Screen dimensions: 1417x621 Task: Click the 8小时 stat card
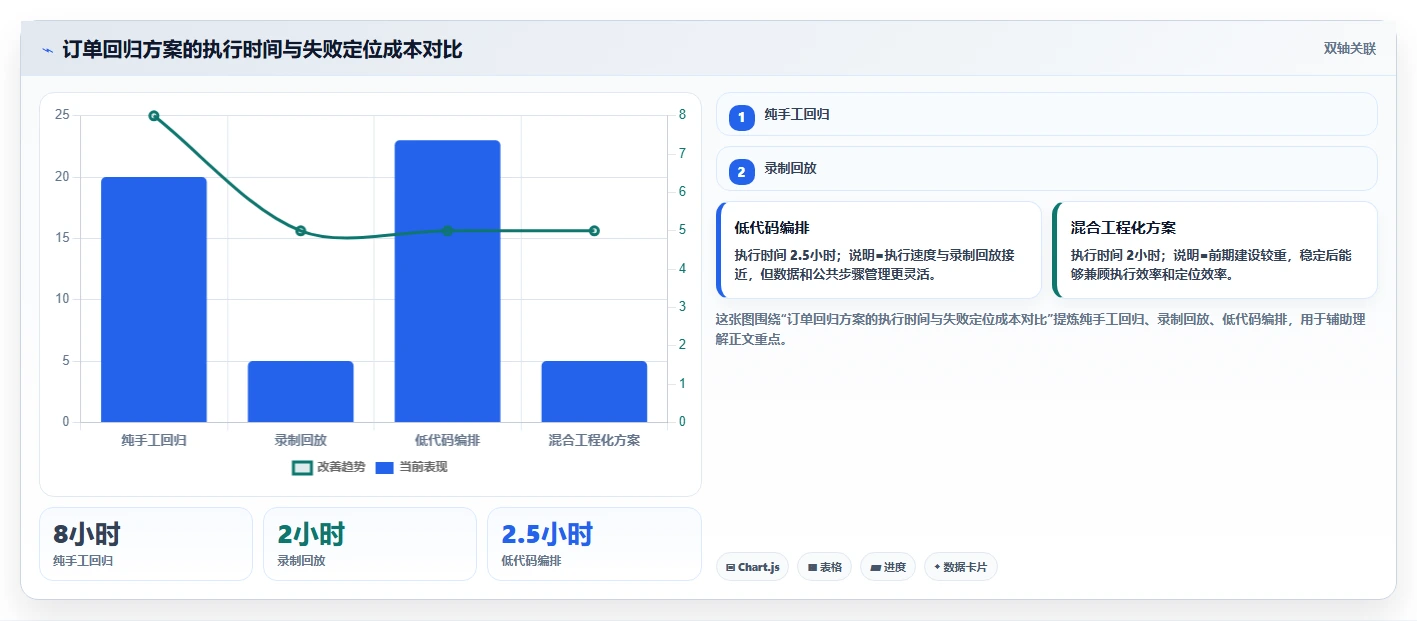(146, 544)
